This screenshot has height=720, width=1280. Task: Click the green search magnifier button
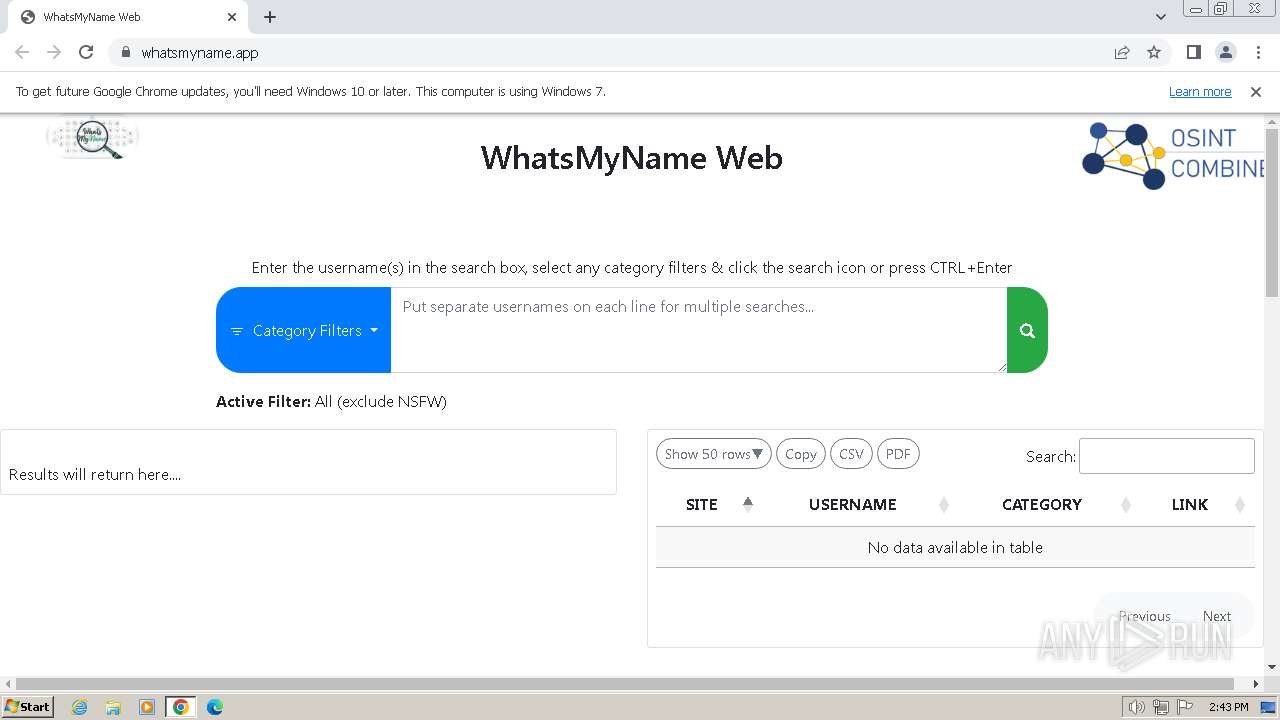click(1027, 330)
